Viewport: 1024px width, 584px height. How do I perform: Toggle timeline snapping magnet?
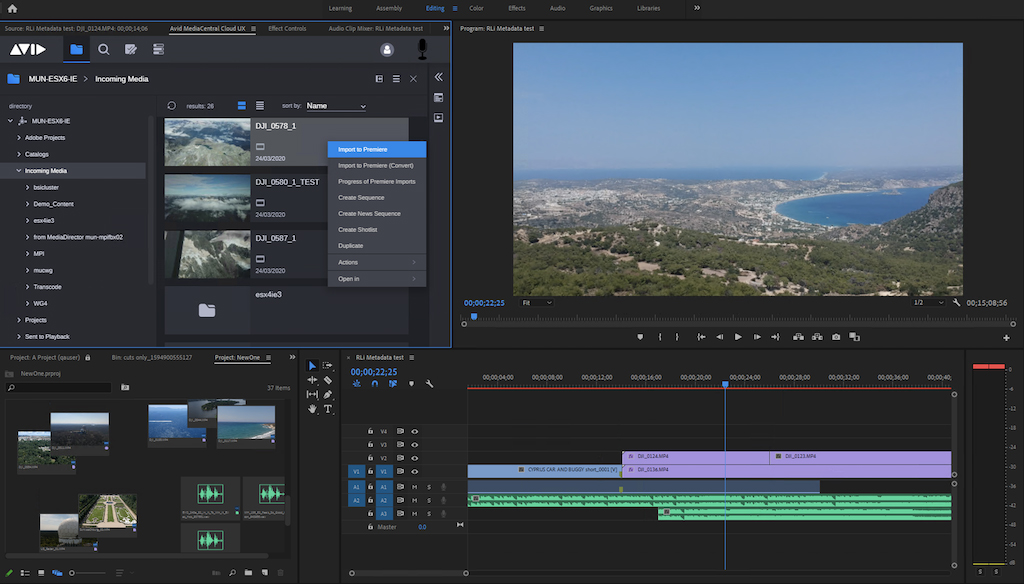(375, 384)
